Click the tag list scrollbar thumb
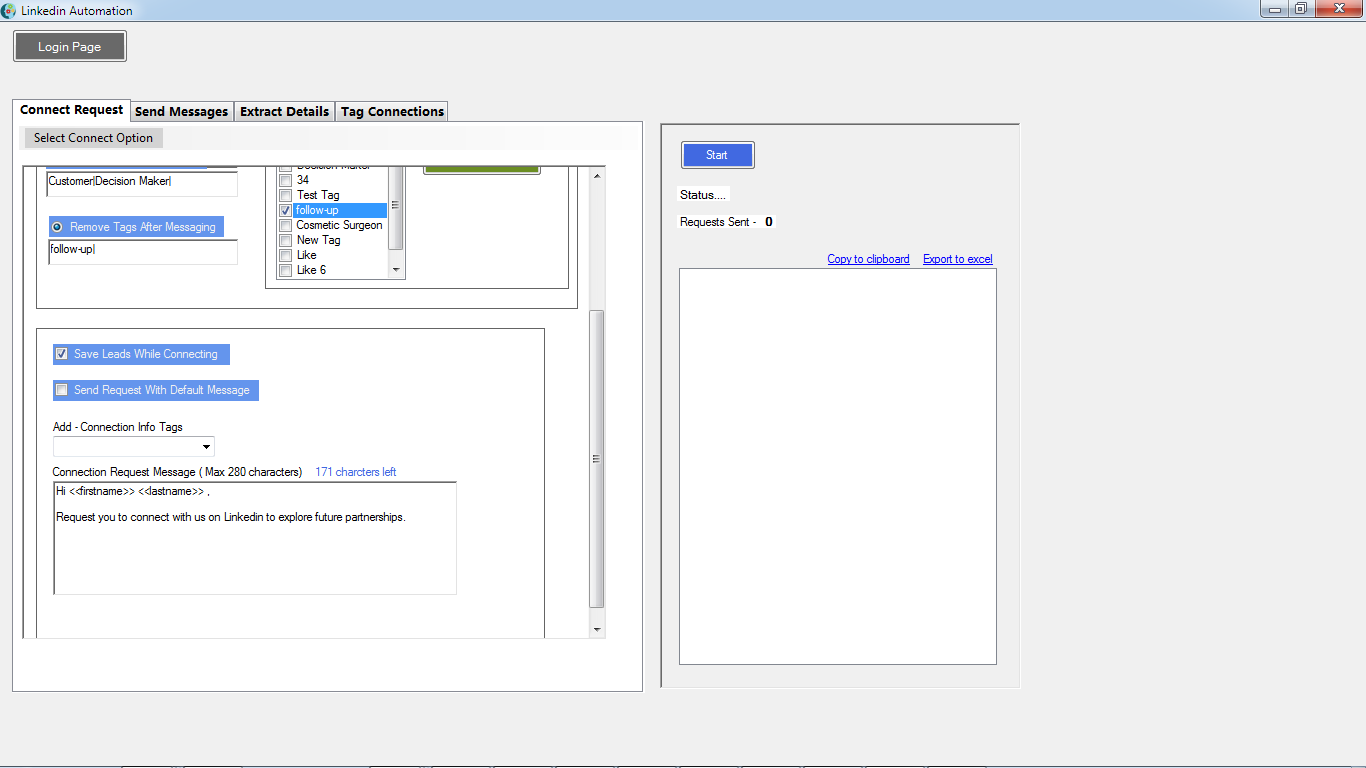 tap(396, 207)
